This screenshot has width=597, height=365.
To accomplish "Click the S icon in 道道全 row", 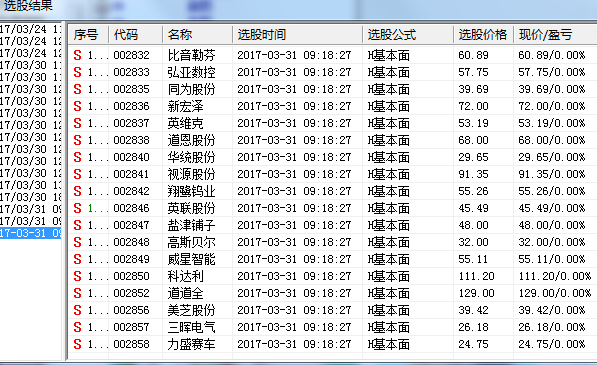I will (x=78, y=293).
